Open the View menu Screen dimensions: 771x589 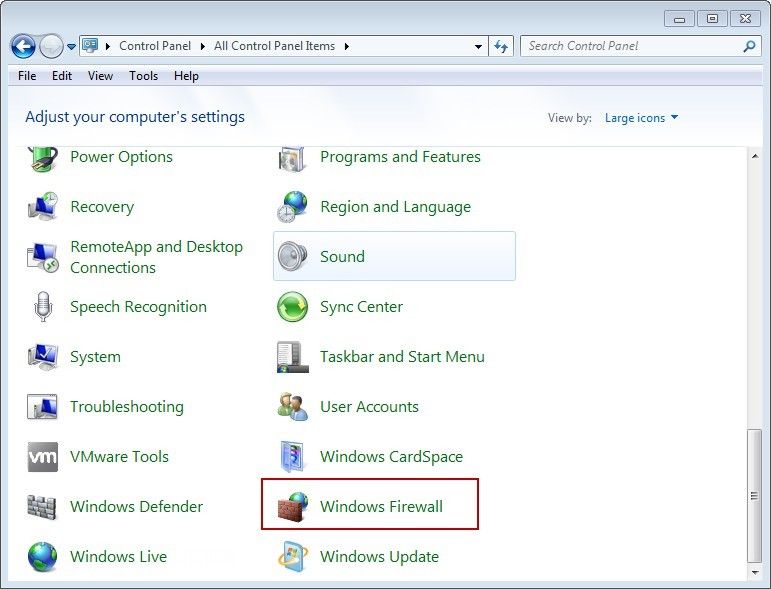click(x=100, y=76)
